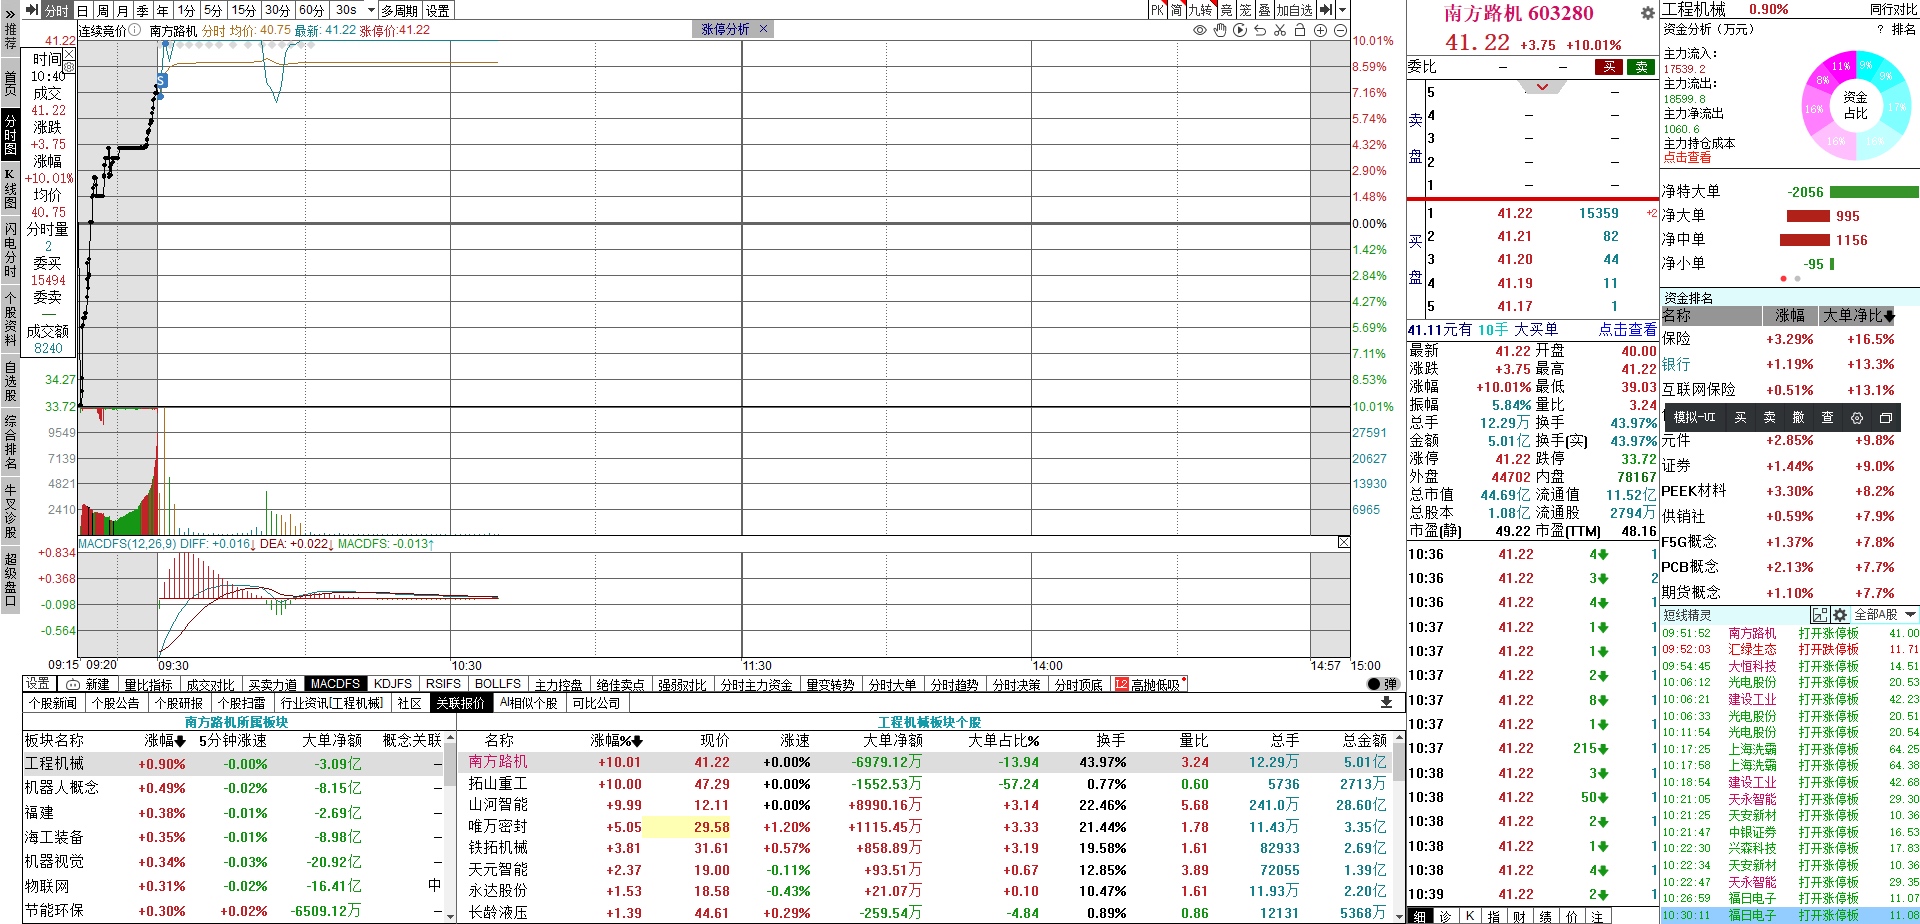
Task: Switch to K线图 in left sidebar
Action: [x=10, y=188]
